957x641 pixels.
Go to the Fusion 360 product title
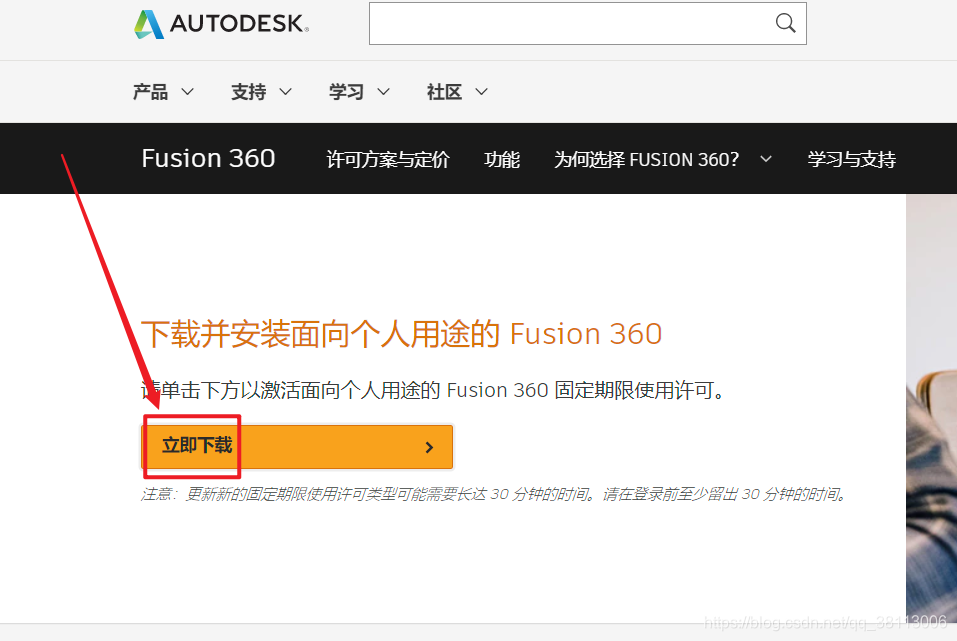[208, 158]
